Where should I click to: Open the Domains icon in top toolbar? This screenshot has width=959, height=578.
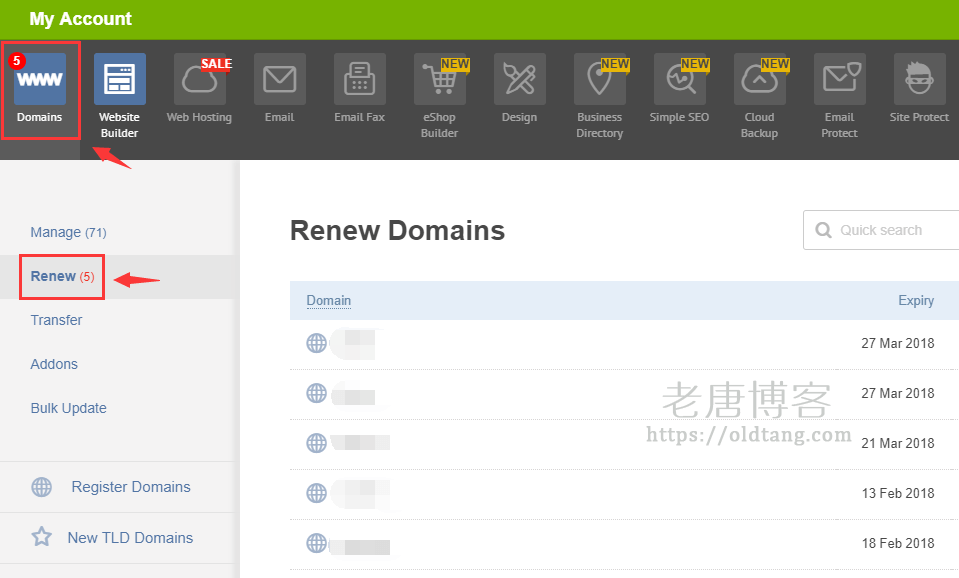(x=40, y=80)
